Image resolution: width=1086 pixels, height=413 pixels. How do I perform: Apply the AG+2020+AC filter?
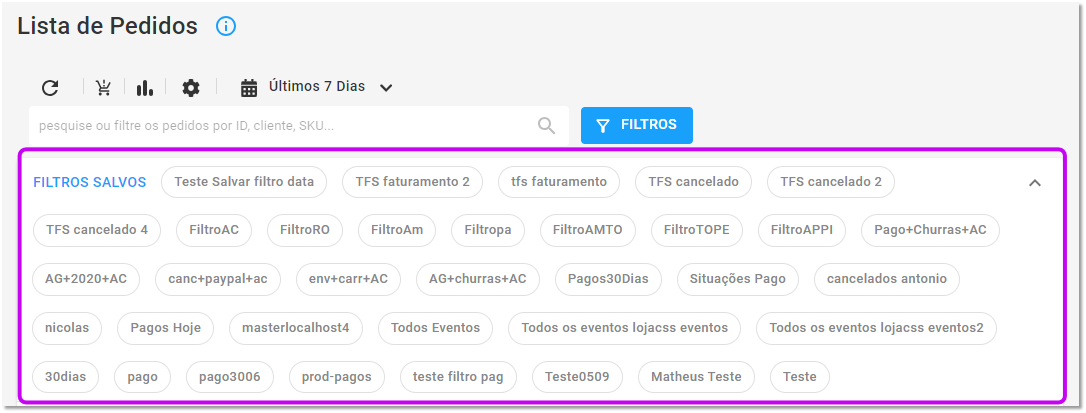click(86, 279)
